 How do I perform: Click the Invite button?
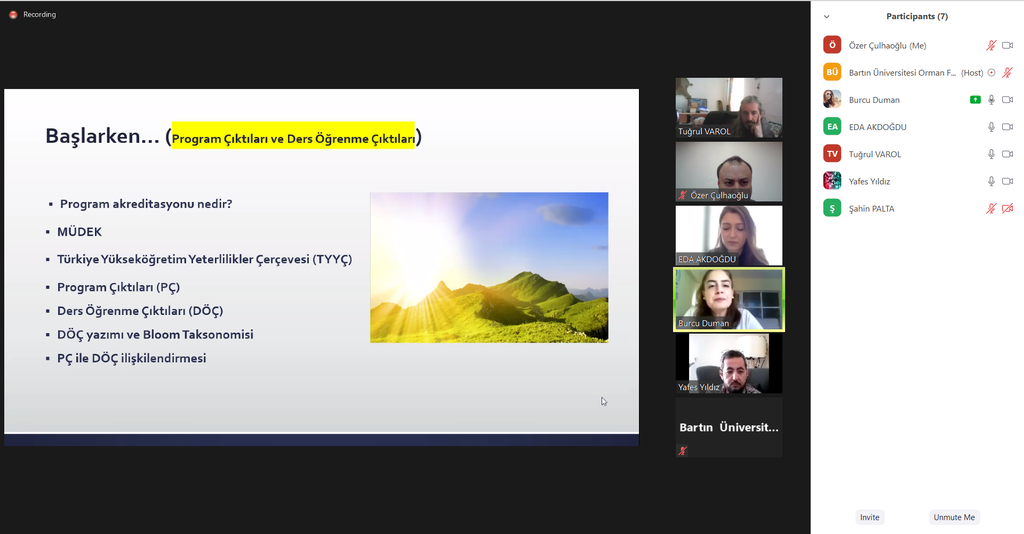click(869, 517)
